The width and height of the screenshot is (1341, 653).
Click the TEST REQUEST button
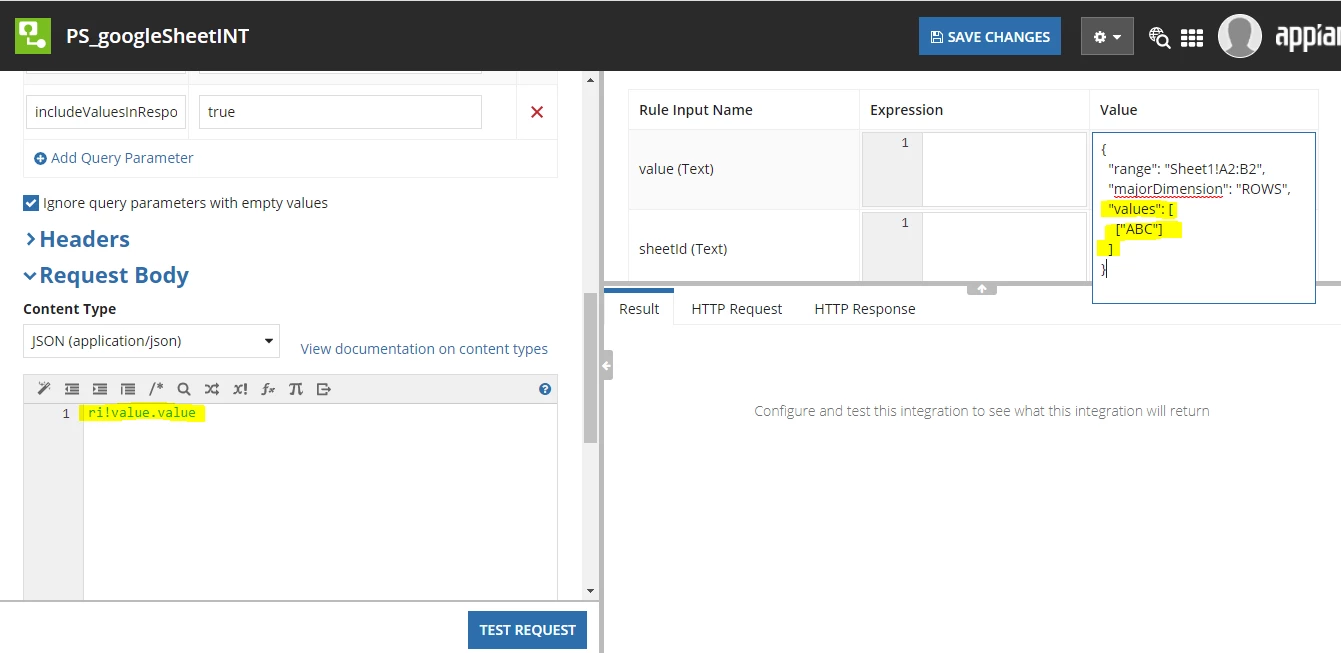(527, 630)
